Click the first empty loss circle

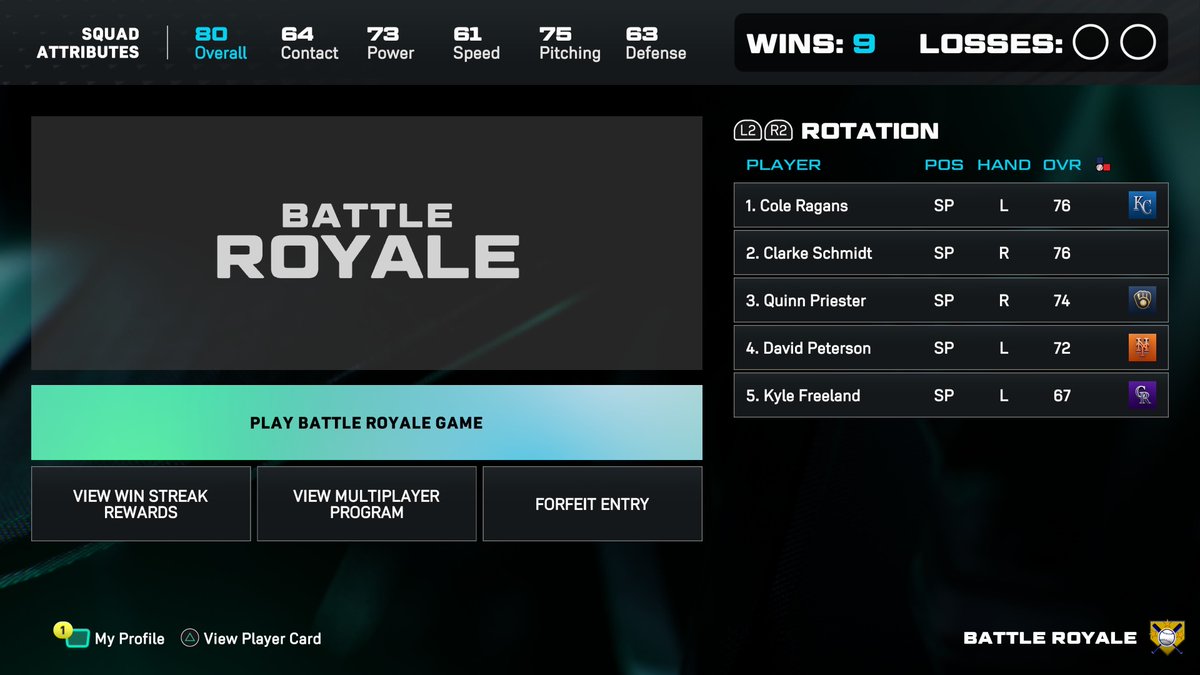point(1090,43)
